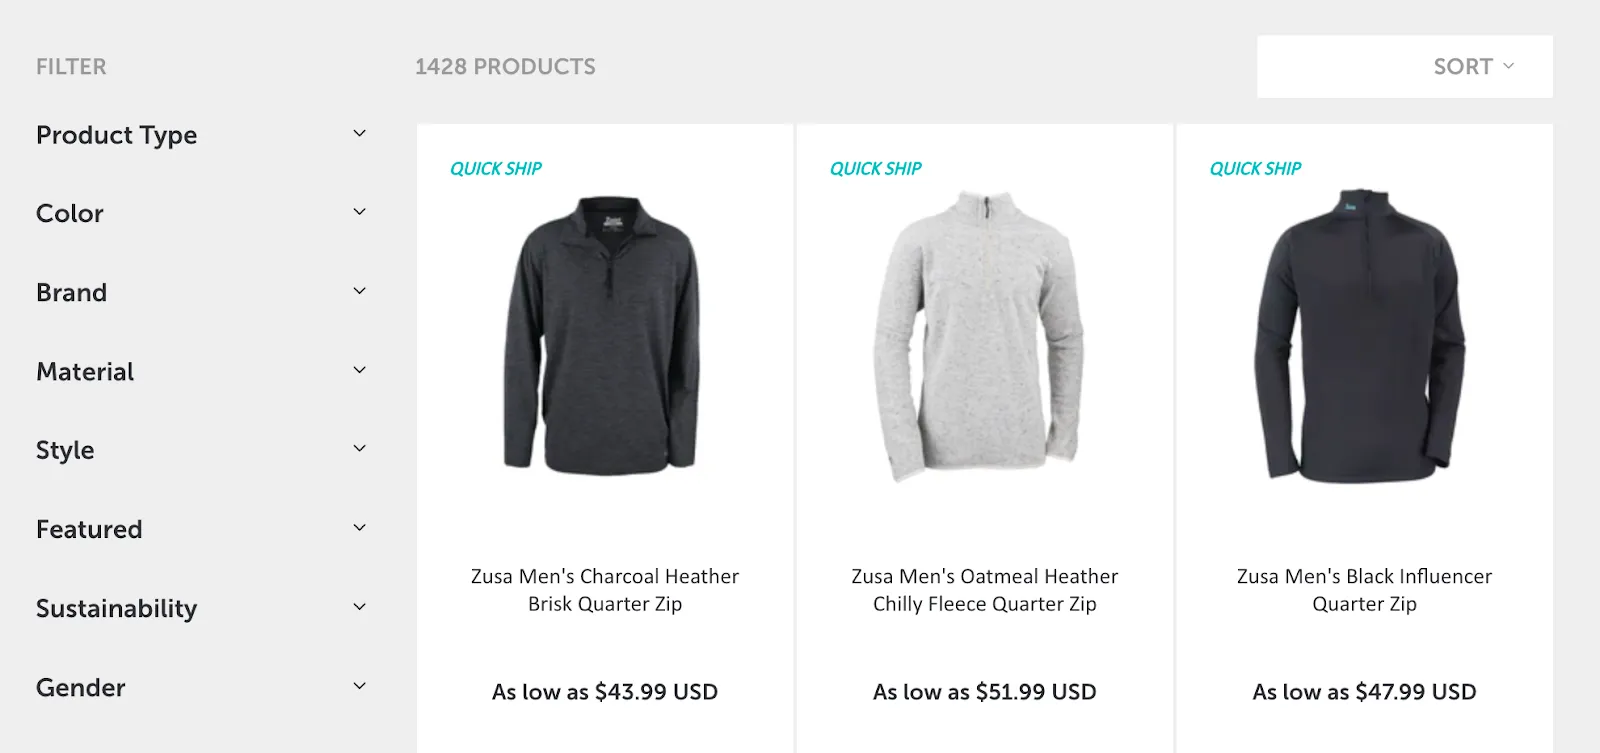This screenshot has width=1600, height=753.
Task: Open Charcoal Heather Brisk Quarter Zip image
Action: [604, 335]
